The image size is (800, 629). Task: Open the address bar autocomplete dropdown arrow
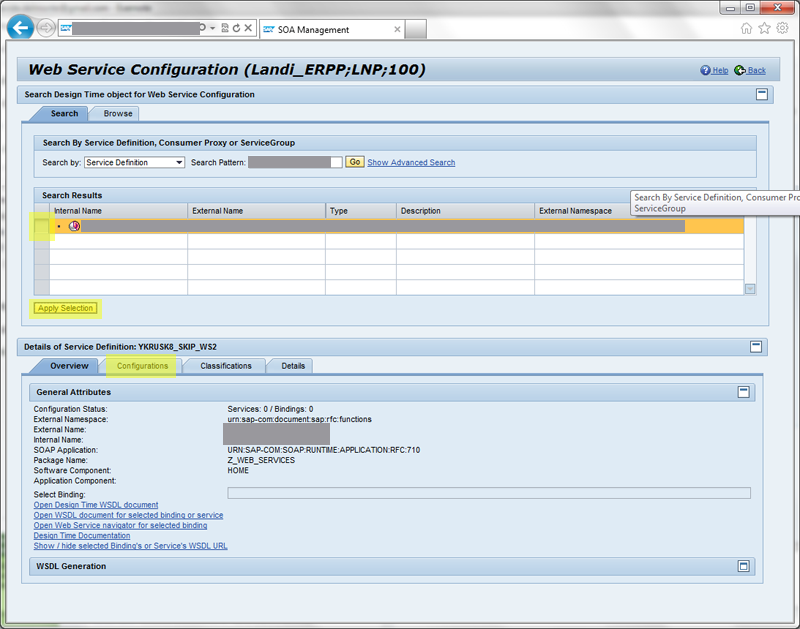213,28
